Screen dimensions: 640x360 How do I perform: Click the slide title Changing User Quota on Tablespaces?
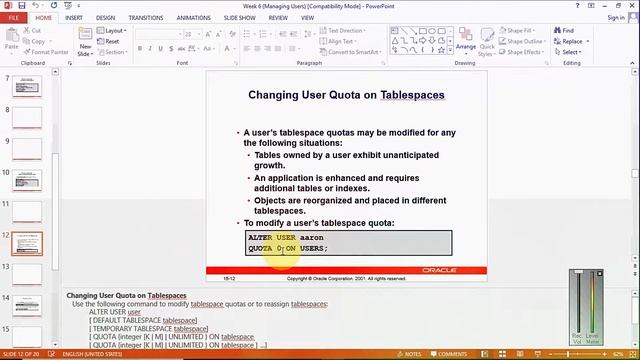pos(346,95)
